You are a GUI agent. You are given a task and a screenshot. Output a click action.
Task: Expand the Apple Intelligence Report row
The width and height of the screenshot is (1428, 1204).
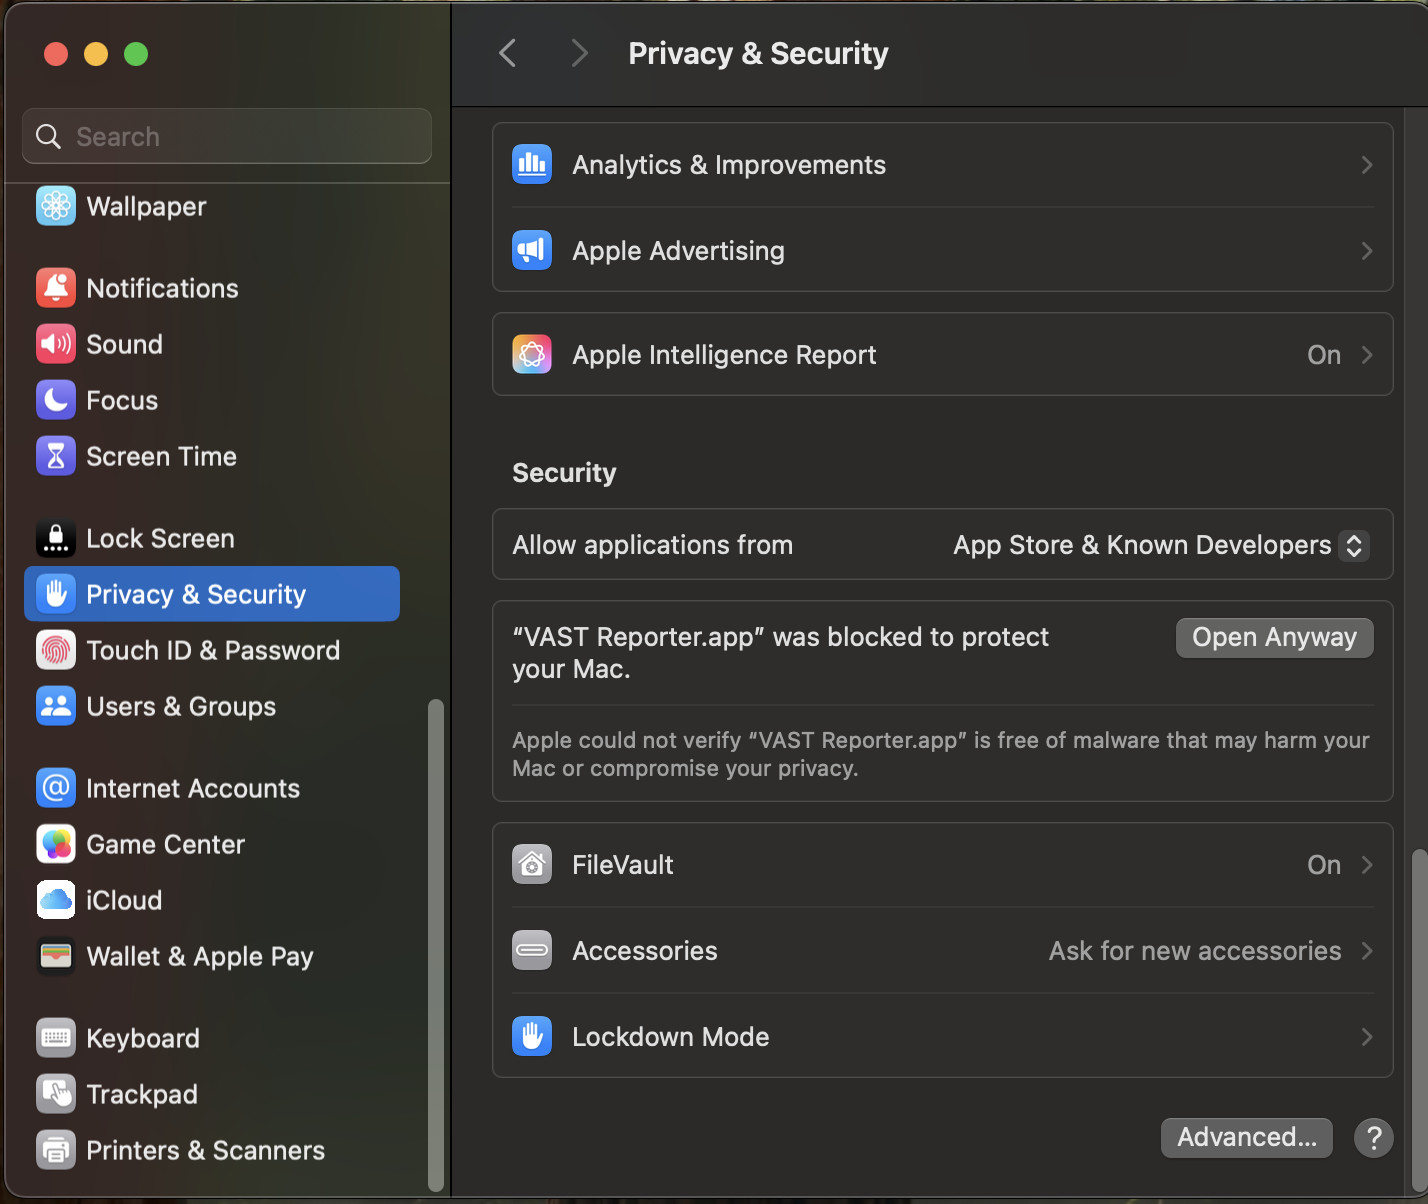pyautogui.click(x=1366, y=354)
